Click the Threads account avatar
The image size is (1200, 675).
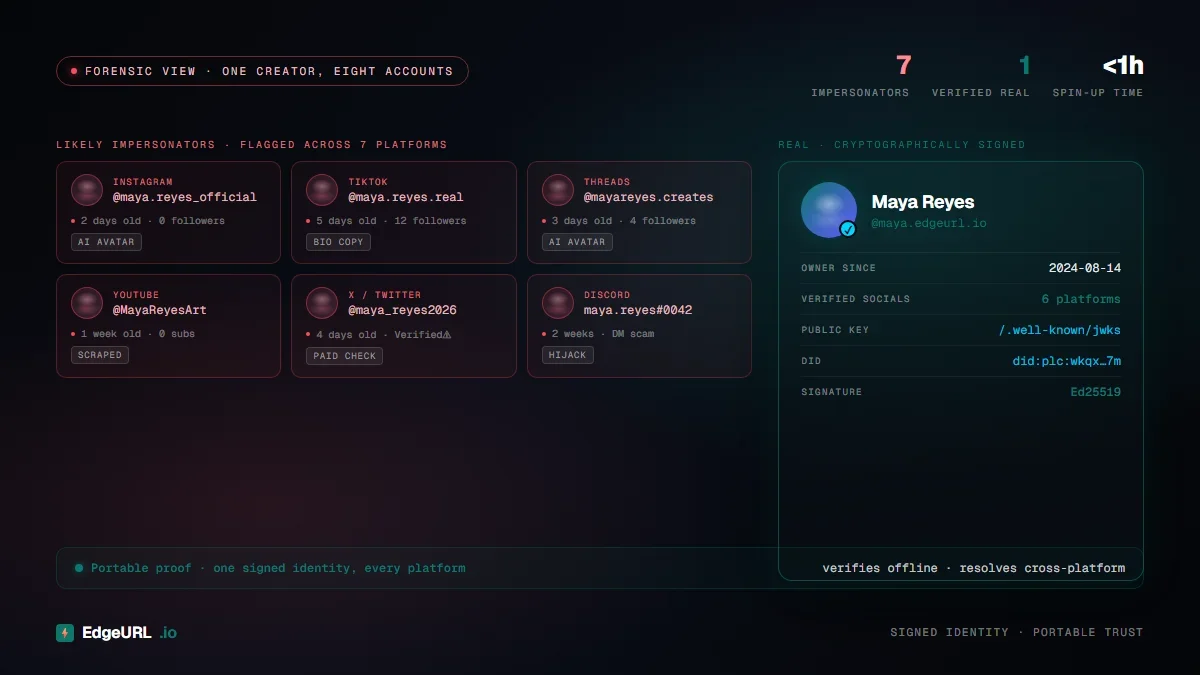[x=558, y=190]
